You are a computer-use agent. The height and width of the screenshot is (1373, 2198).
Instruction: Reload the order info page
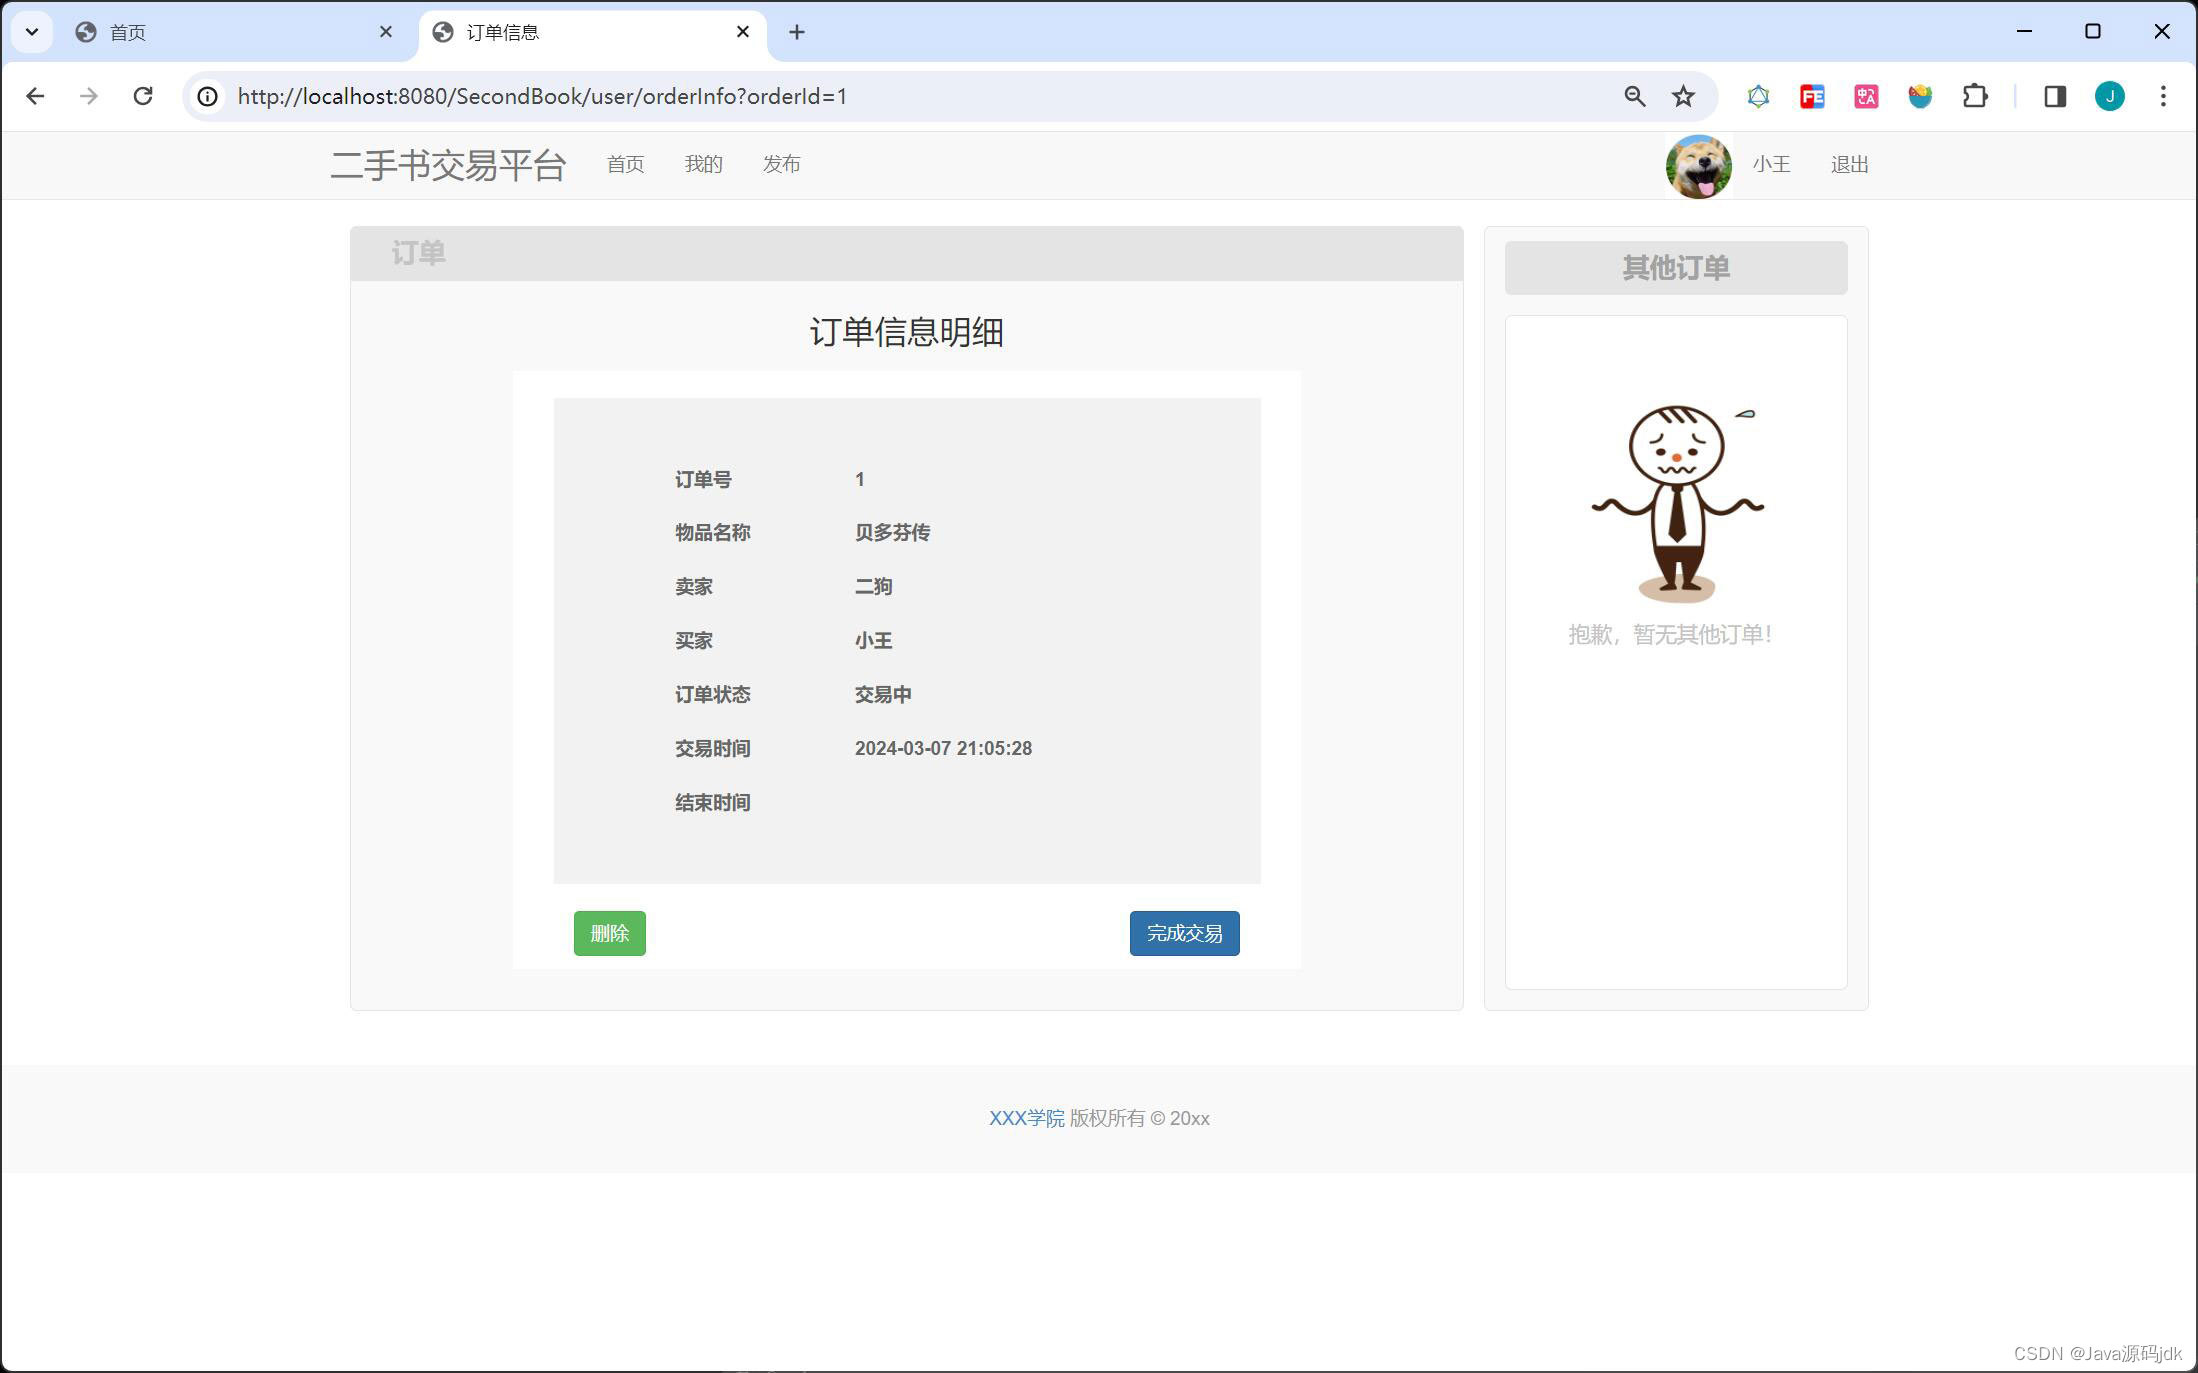(143, 96)
